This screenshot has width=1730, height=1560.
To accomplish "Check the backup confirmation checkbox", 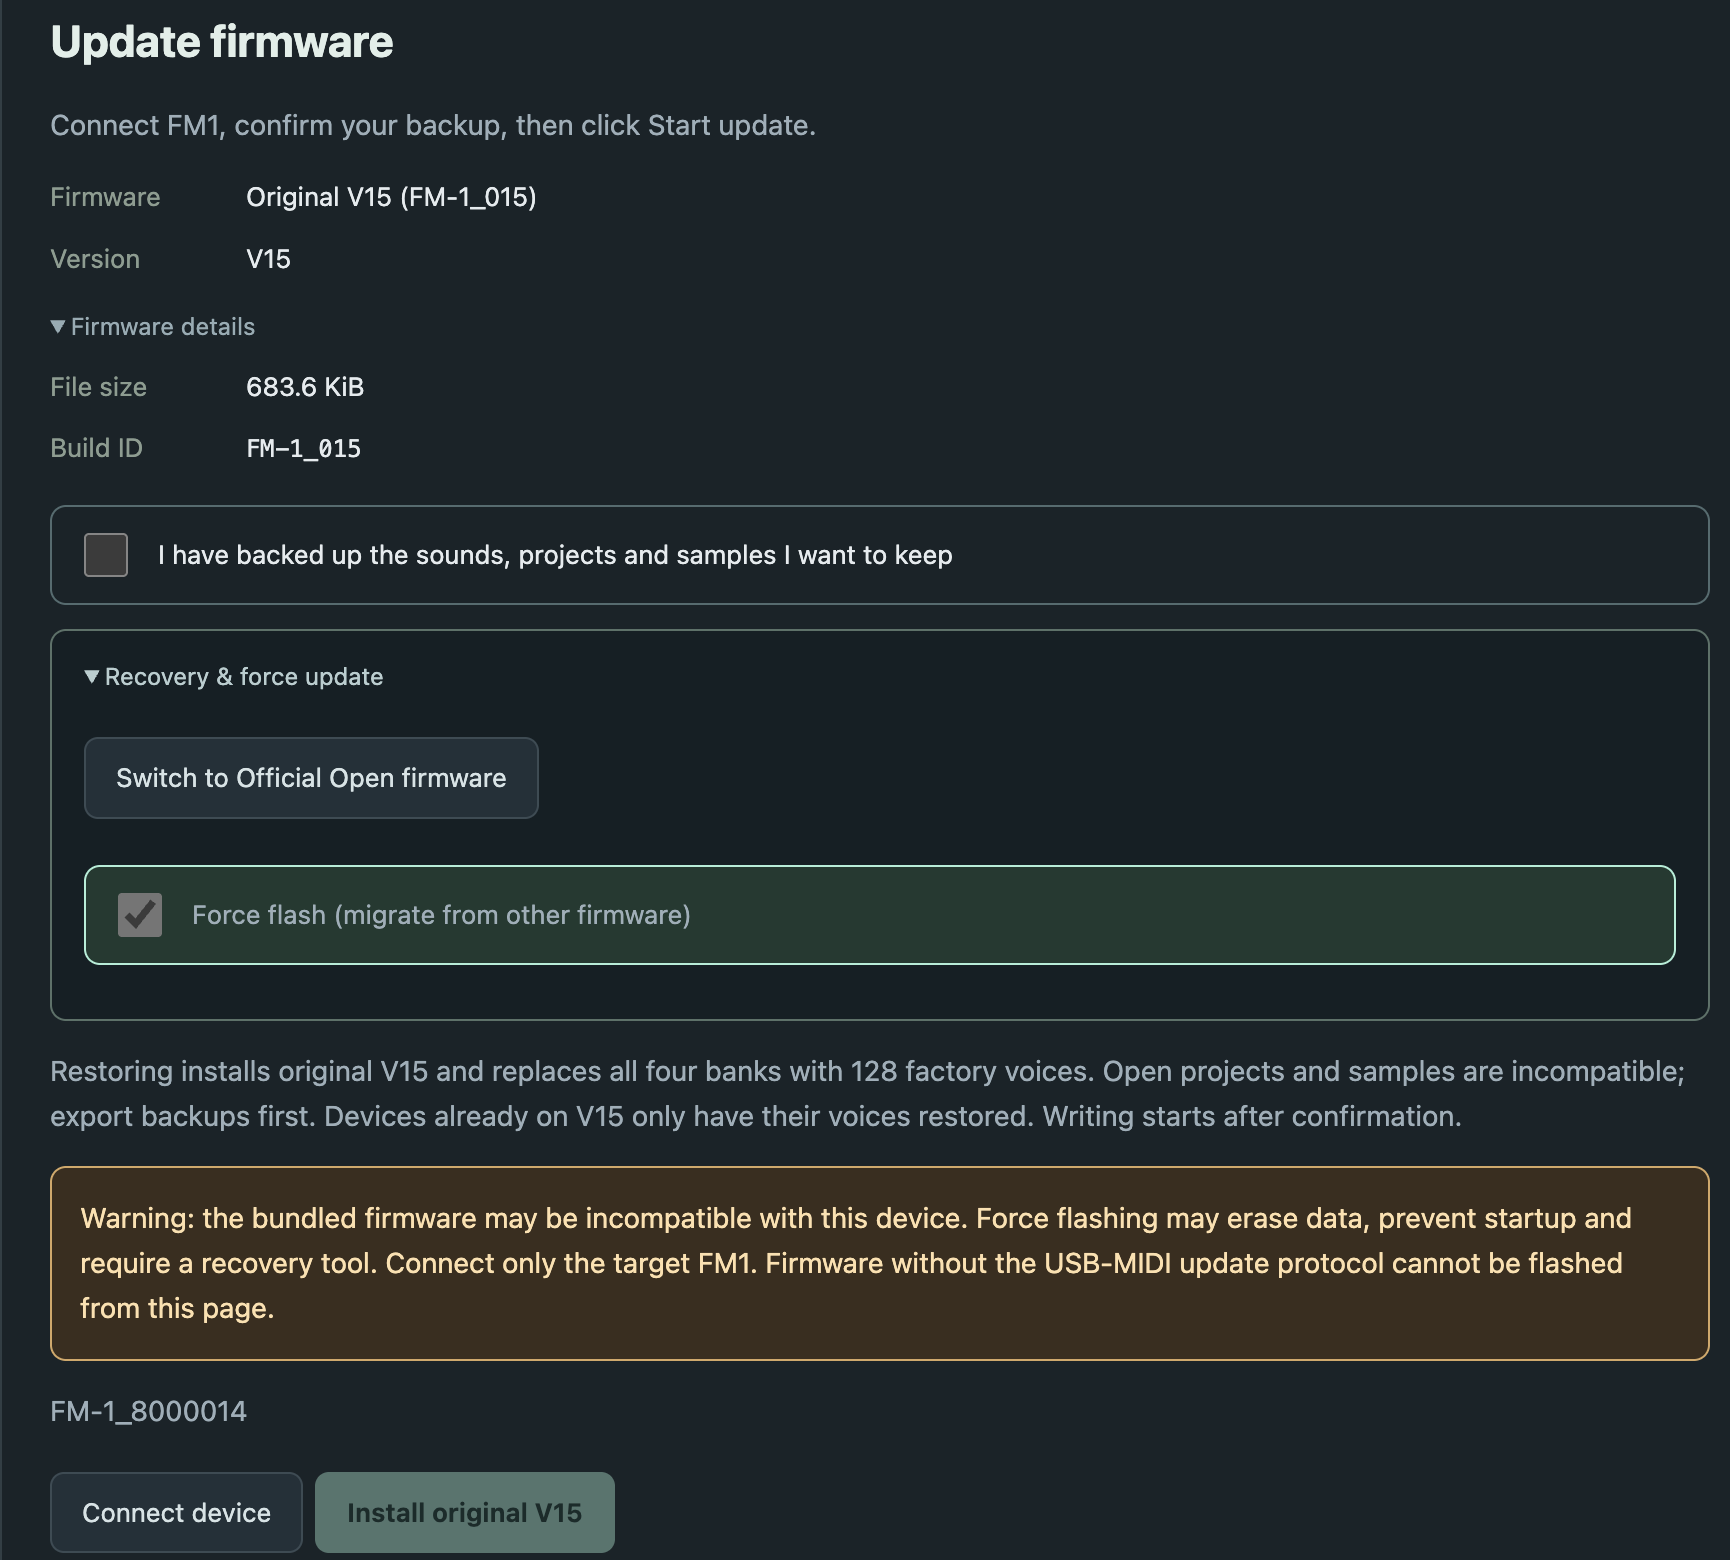I will [106, 555].
